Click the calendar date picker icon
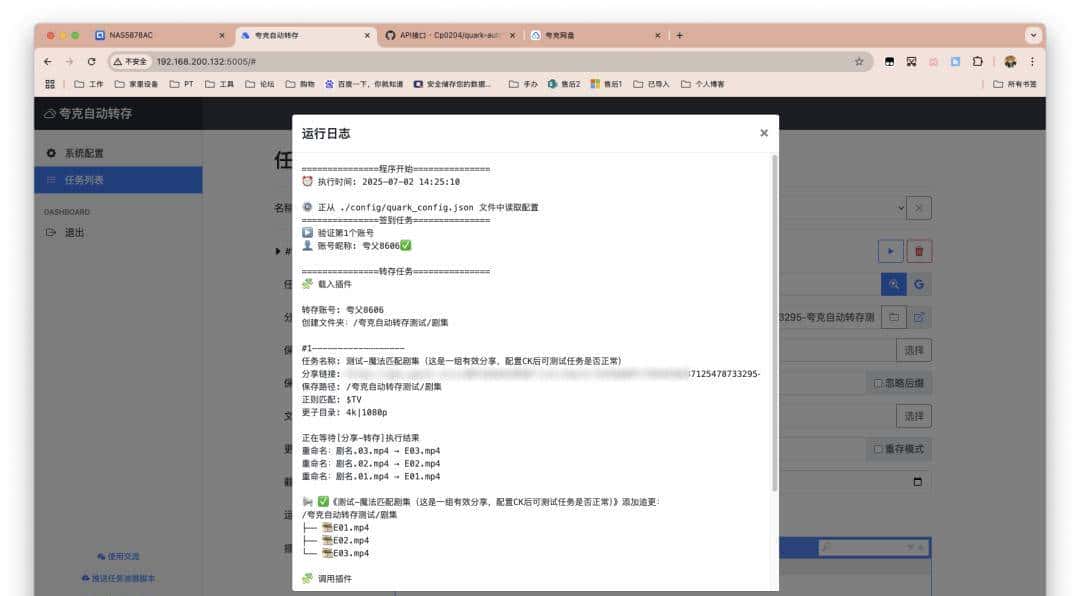The height and width of the screenshot is (596, 1080). [x=918, y=481]
